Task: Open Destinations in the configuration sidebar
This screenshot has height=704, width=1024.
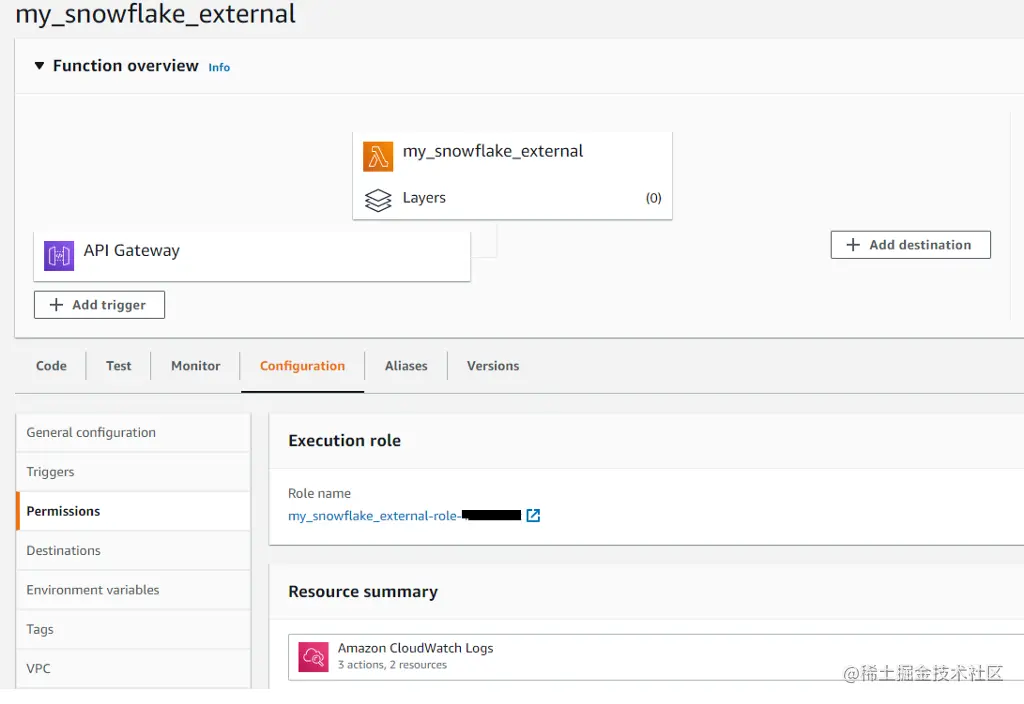Action: (x=133, y=551)
